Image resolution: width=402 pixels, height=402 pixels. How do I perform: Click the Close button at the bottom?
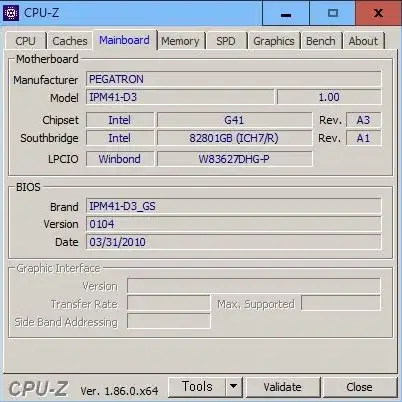359,387
